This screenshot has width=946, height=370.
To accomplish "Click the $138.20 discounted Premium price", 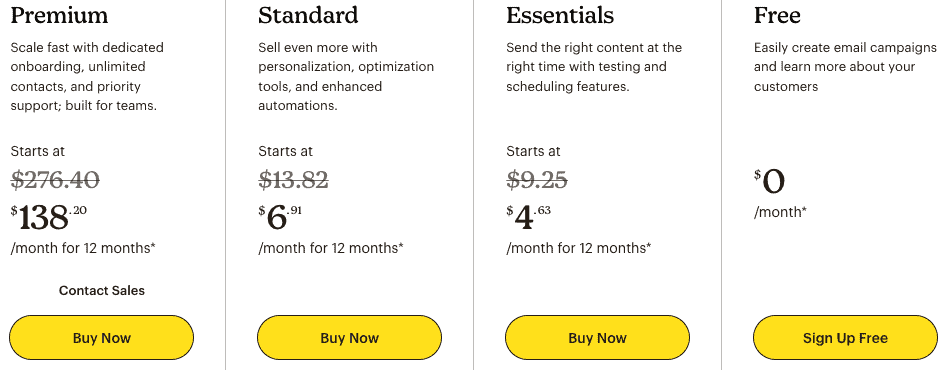I will click(48, 217).
